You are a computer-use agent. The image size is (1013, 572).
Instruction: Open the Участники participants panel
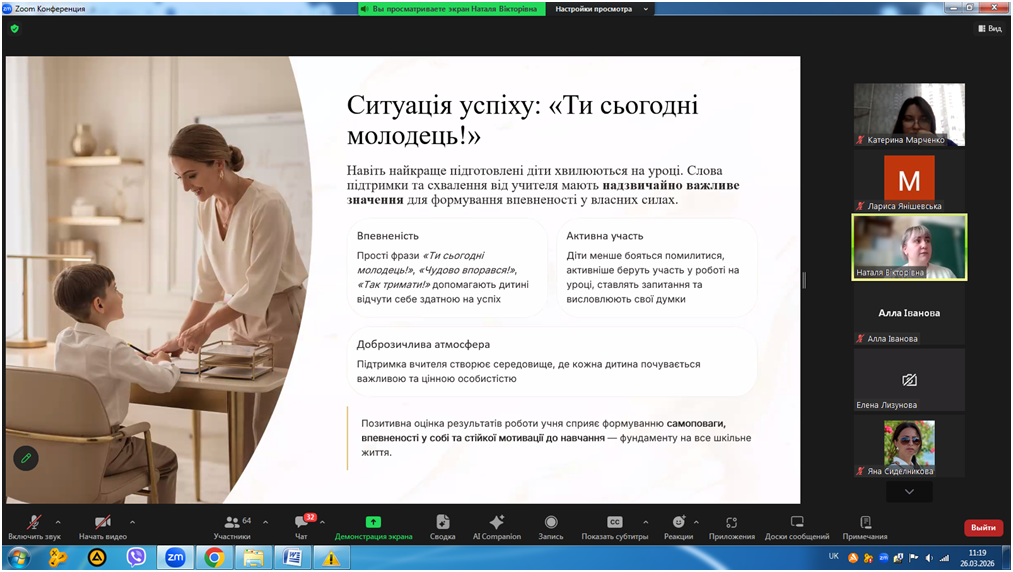tap(232, 523)
